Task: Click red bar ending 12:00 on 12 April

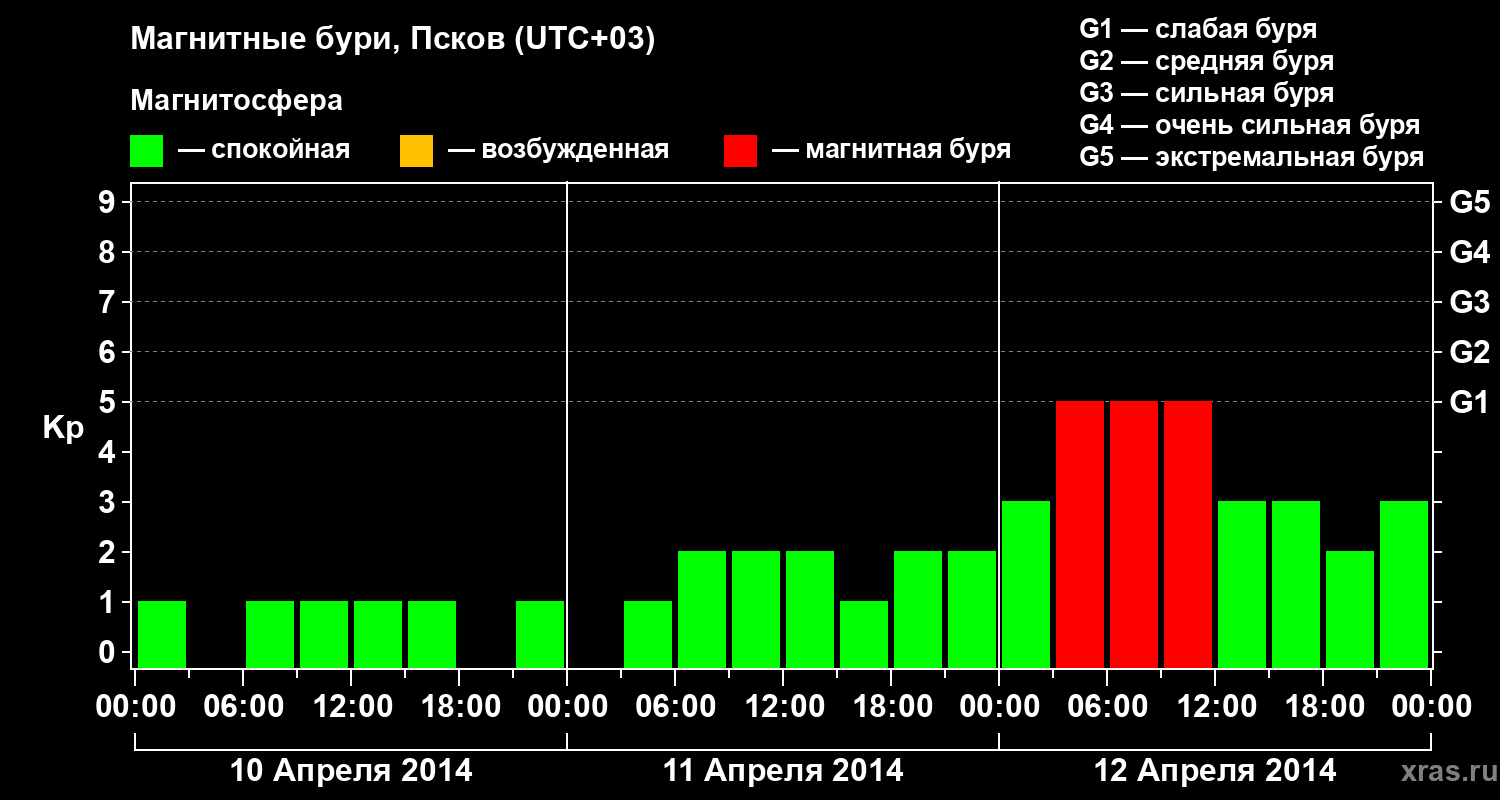Action: [1188, 534]
